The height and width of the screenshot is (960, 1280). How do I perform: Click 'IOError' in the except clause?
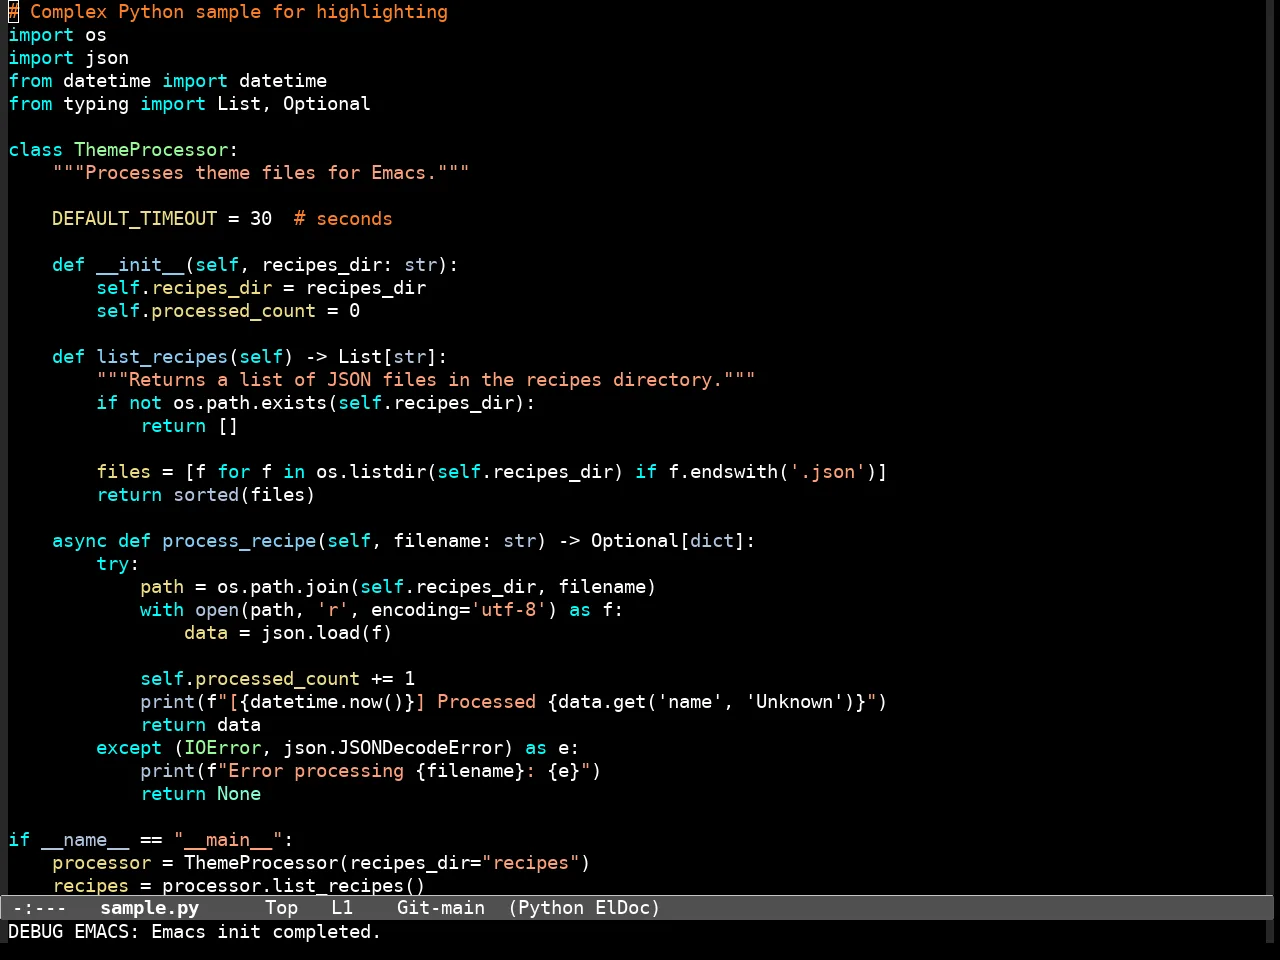tap(223, 748)
